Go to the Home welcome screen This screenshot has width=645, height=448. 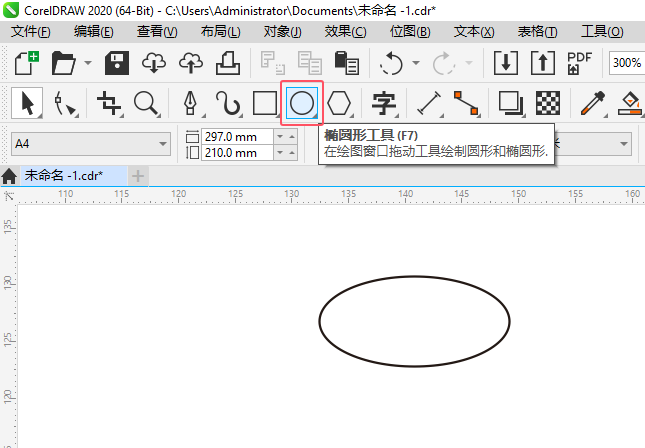[x=9, y=176]
